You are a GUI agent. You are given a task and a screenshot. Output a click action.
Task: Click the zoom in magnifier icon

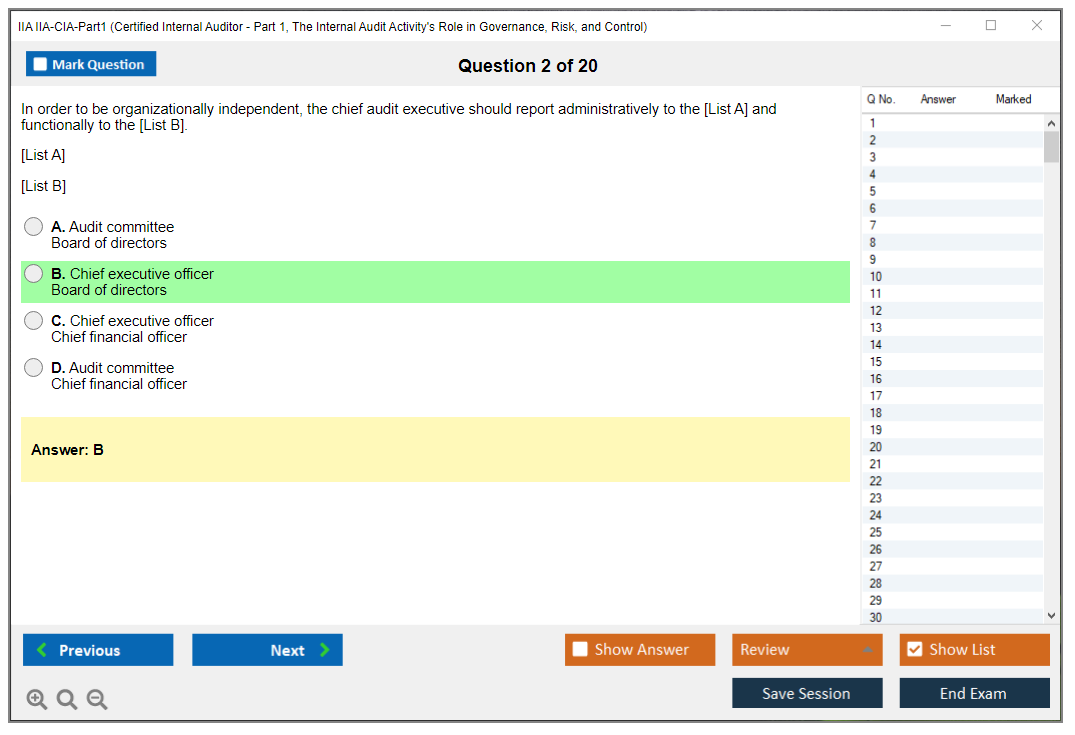point(37,700)
